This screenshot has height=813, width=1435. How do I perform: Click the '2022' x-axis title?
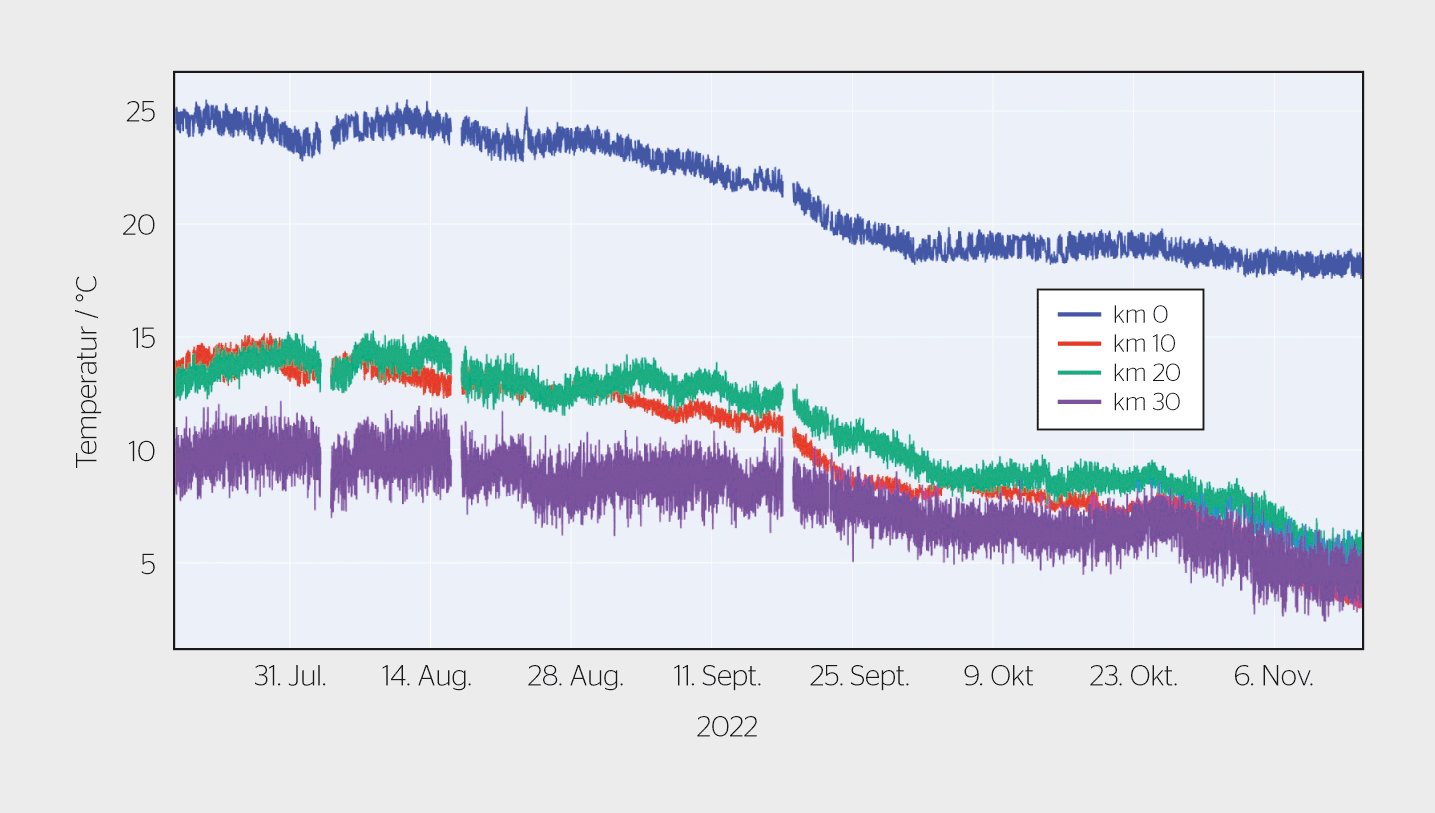727,727
